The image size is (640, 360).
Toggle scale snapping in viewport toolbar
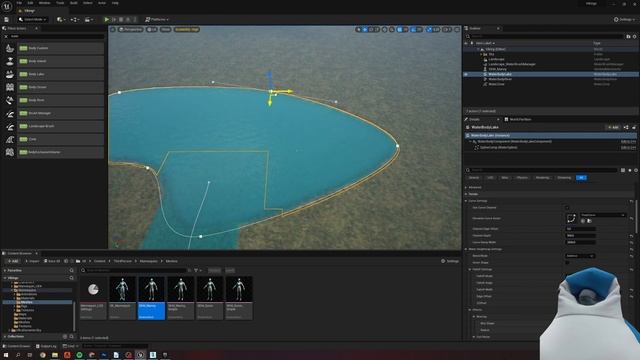pos(429,29)
